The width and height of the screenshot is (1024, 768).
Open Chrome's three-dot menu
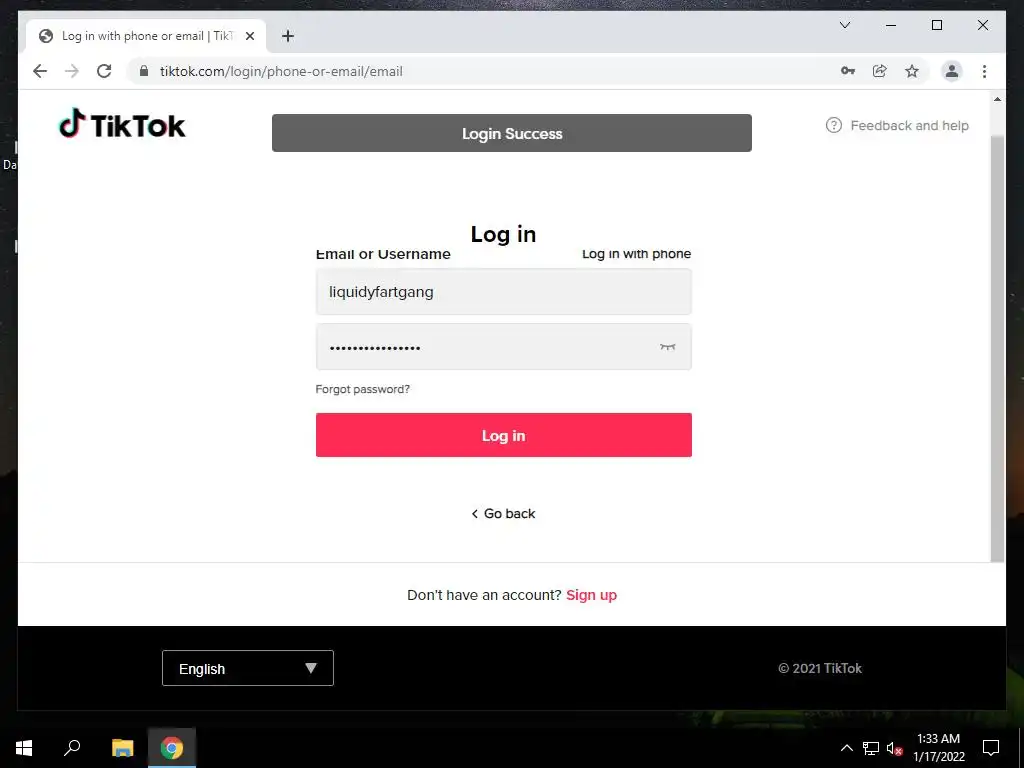[x=984, y=71]
